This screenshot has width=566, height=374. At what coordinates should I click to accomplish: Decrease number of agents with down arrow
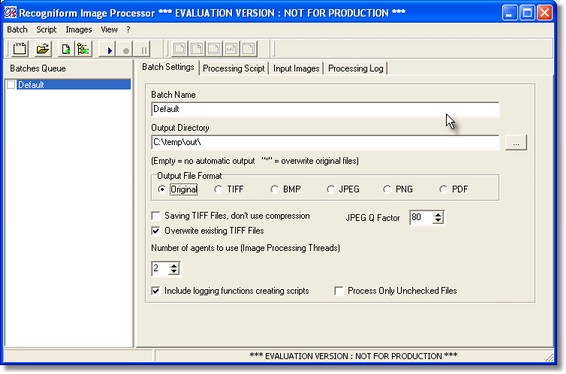click(174, 271)
